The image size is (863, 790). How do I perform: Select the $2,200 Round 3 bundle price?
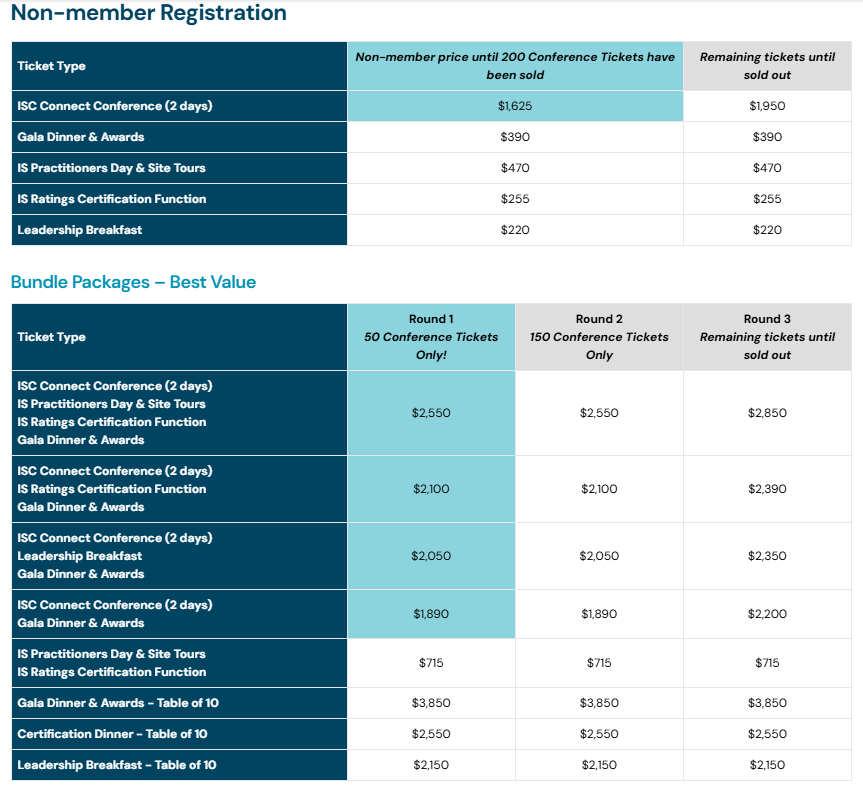[x=767, y=614]
